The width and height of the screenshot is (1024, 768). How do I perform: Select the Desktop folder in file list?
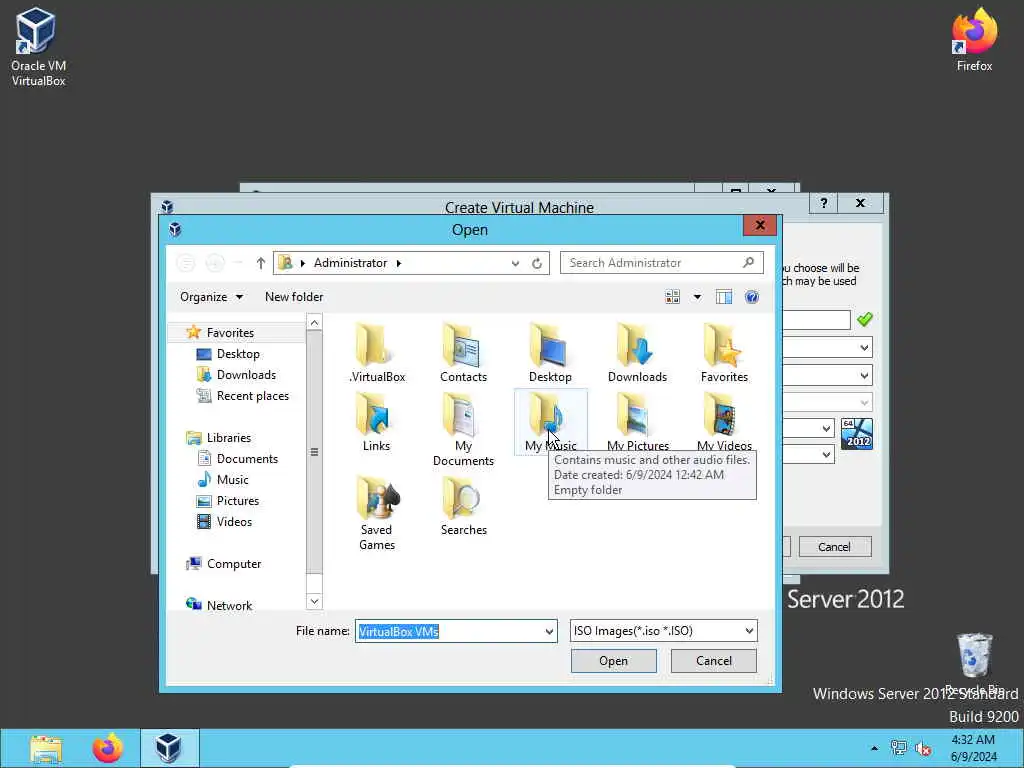click(x=550, y=353)
